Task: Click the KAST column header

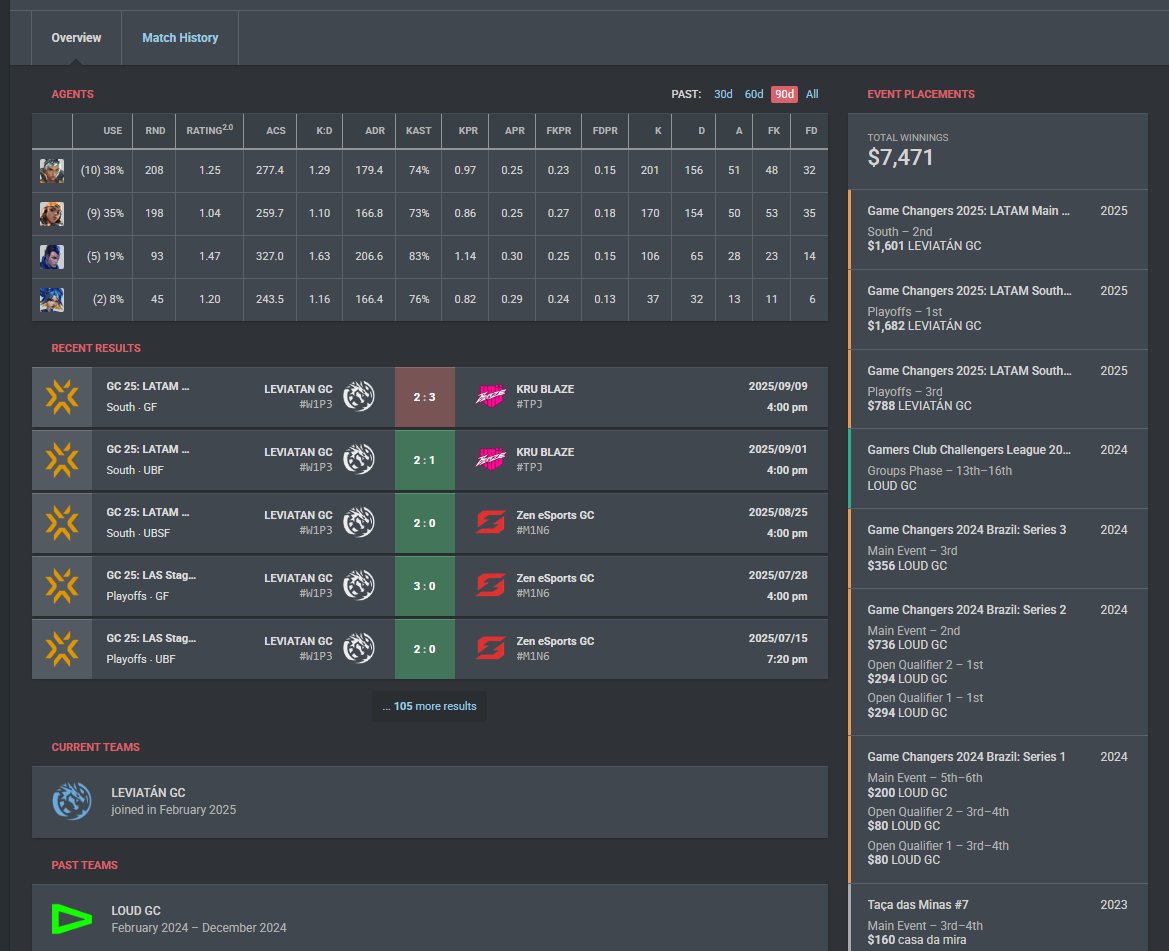Action: pos(418,130)
